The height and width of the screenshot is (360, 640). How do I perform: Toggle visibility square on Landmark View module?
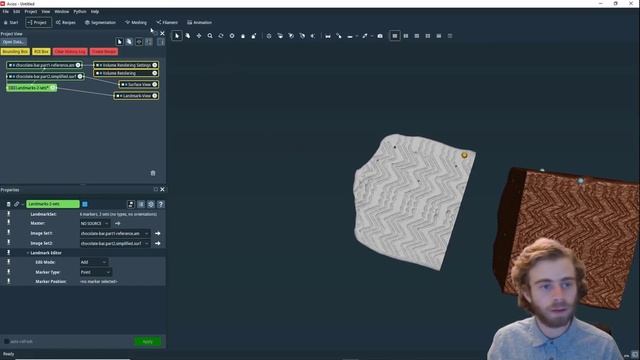118,96
